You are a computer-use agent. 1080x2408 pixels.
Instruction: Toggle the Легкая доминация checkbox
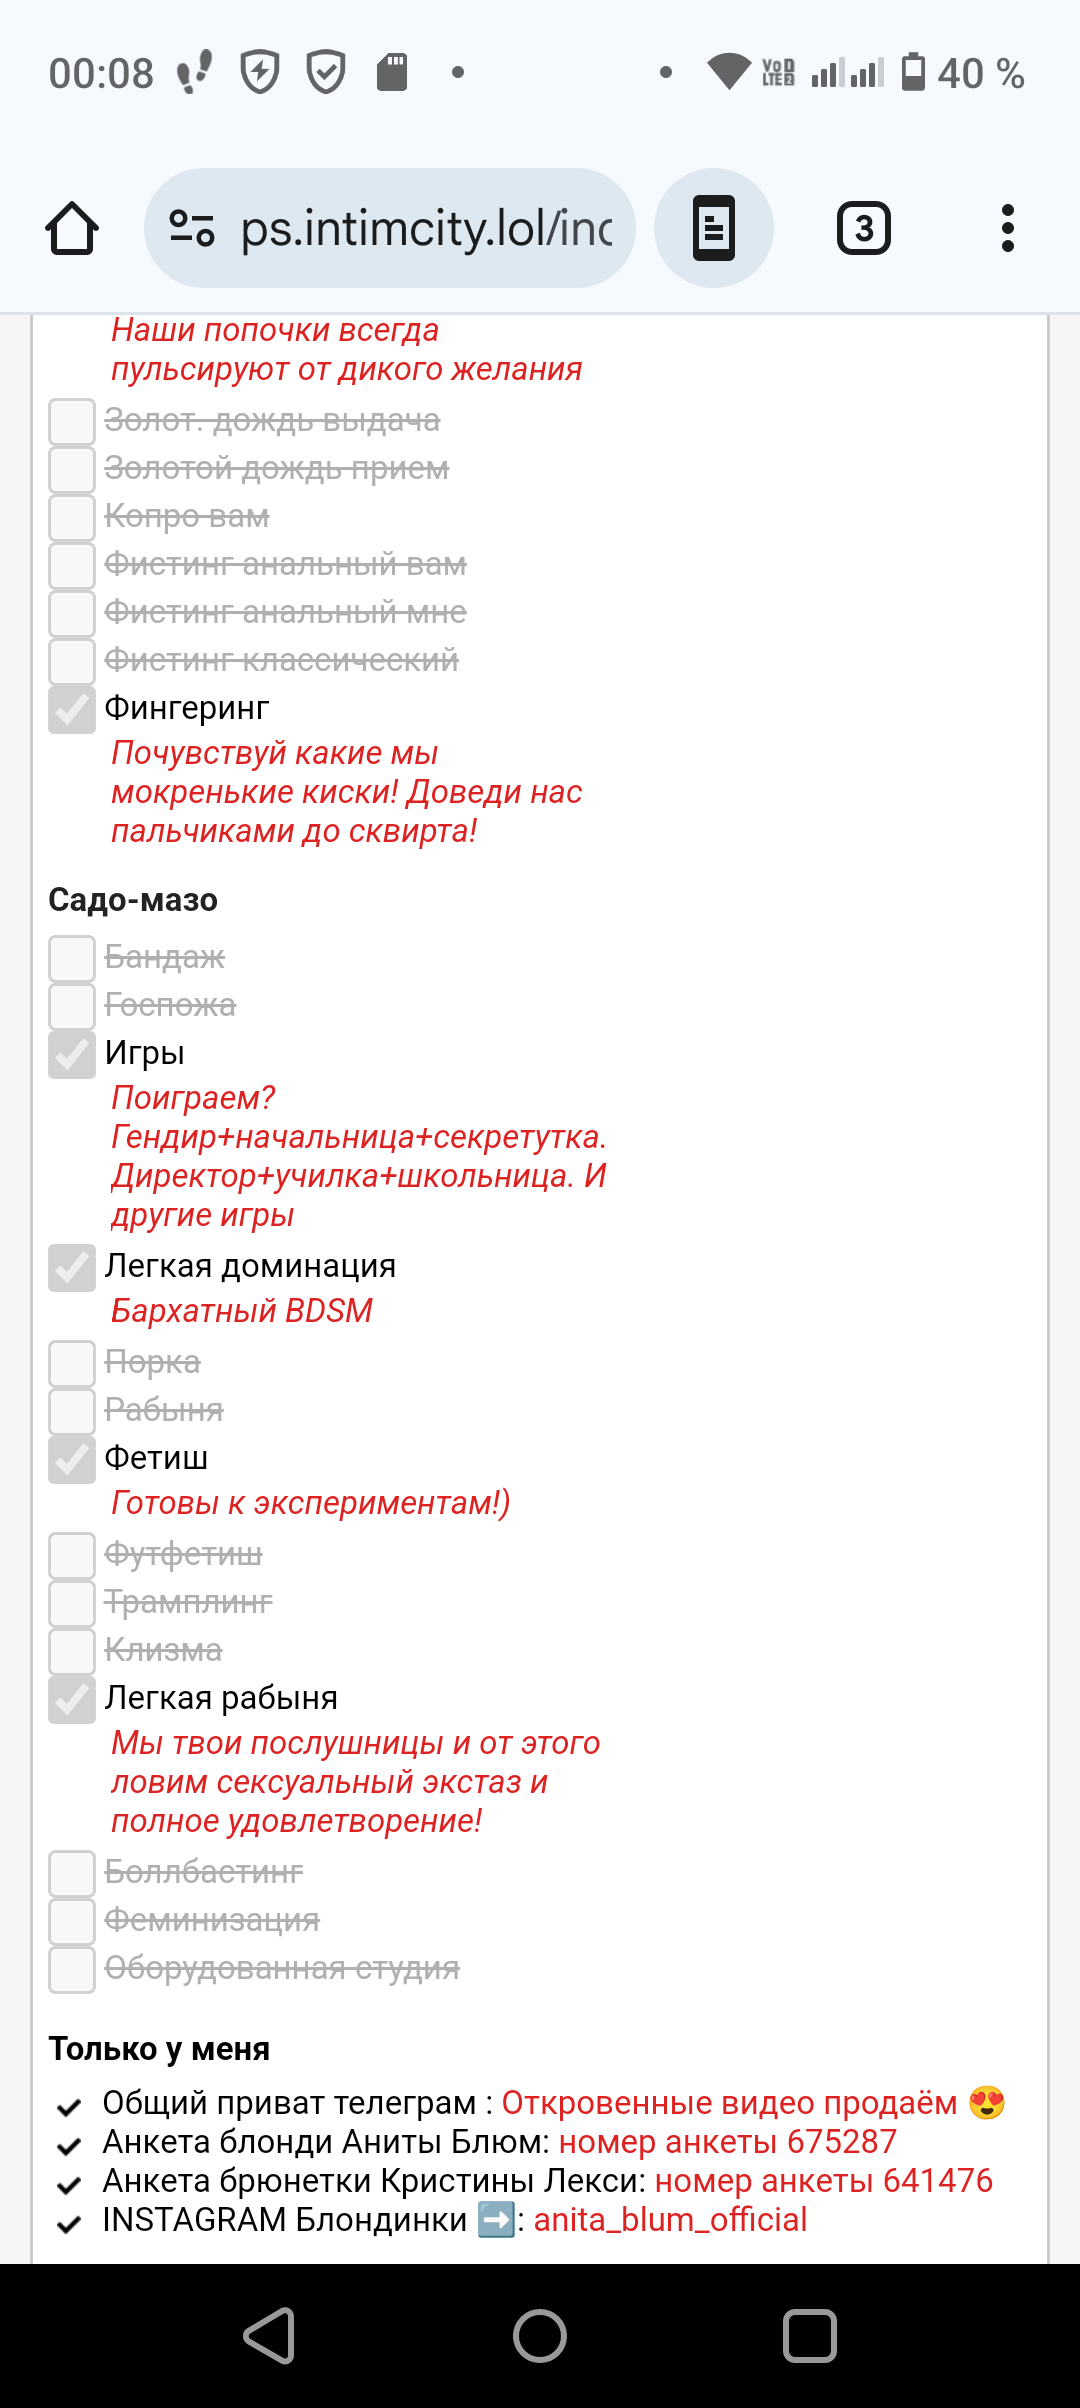point(72,1267)
